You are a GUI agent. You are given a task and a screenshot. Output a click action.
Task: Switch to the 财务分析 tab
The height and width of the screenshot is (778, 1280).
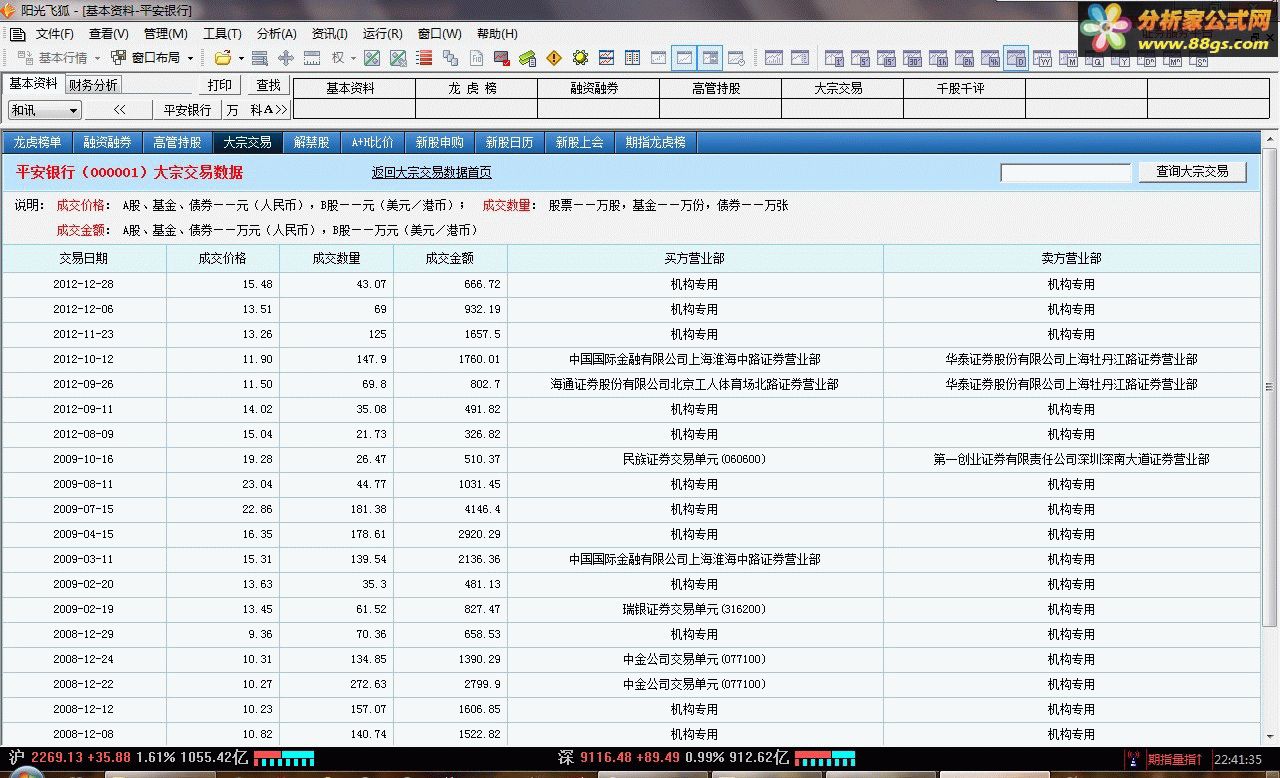[93, 85]
